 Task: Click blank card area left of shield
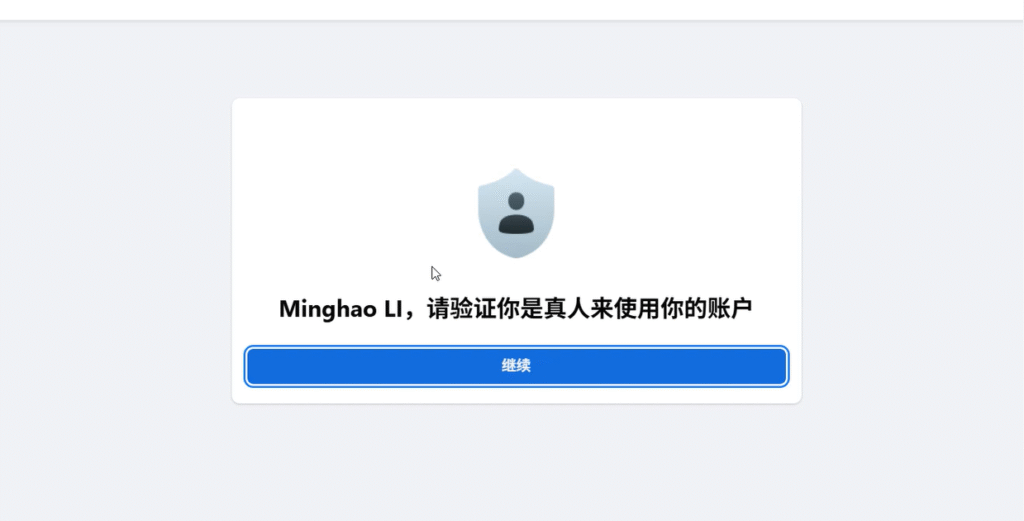coord(355,213)
